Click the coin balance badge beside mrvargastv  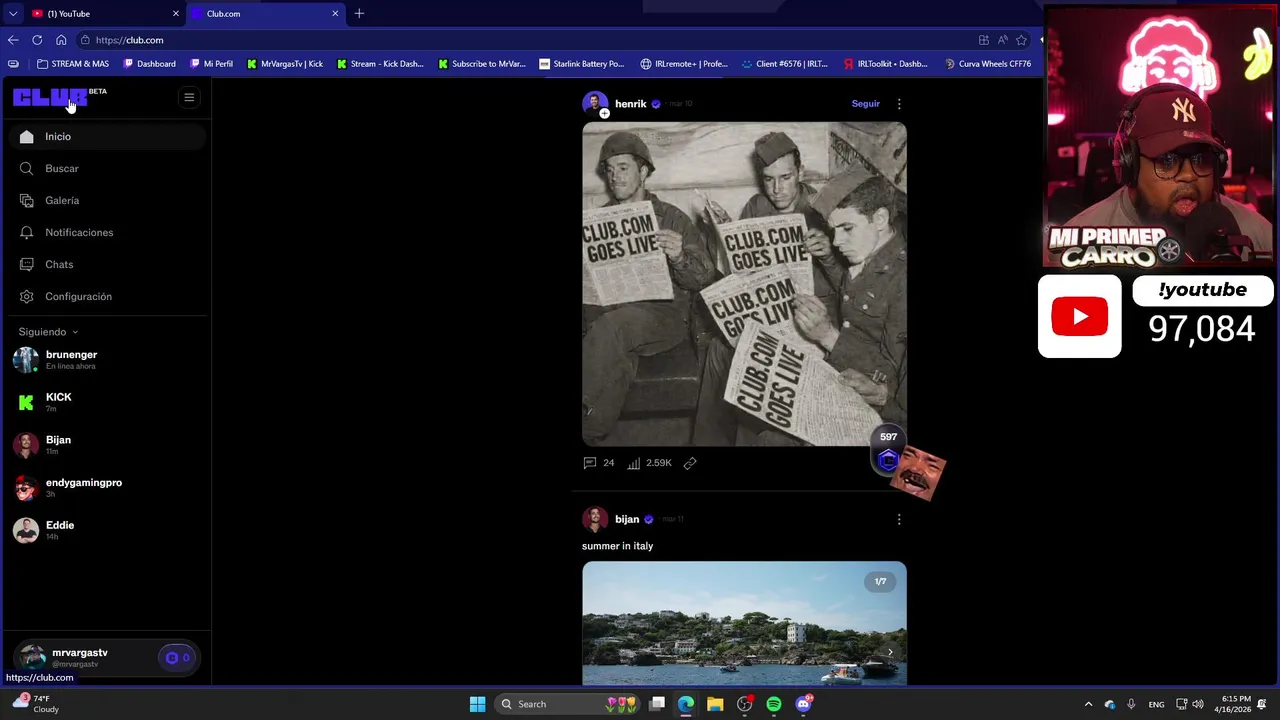177,658
